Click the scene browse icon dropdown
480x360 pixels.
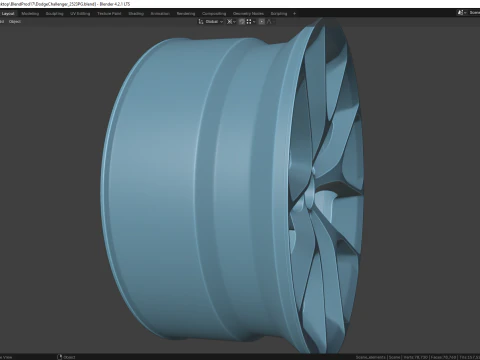(x=461, y=13)
